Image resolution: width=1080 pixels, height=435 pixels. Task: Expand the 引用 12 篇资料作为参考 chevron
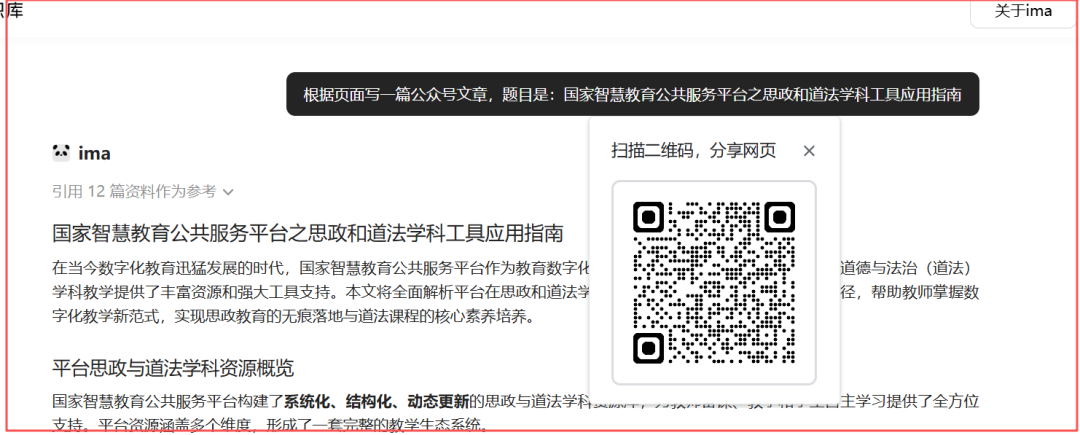pos(229,192)
